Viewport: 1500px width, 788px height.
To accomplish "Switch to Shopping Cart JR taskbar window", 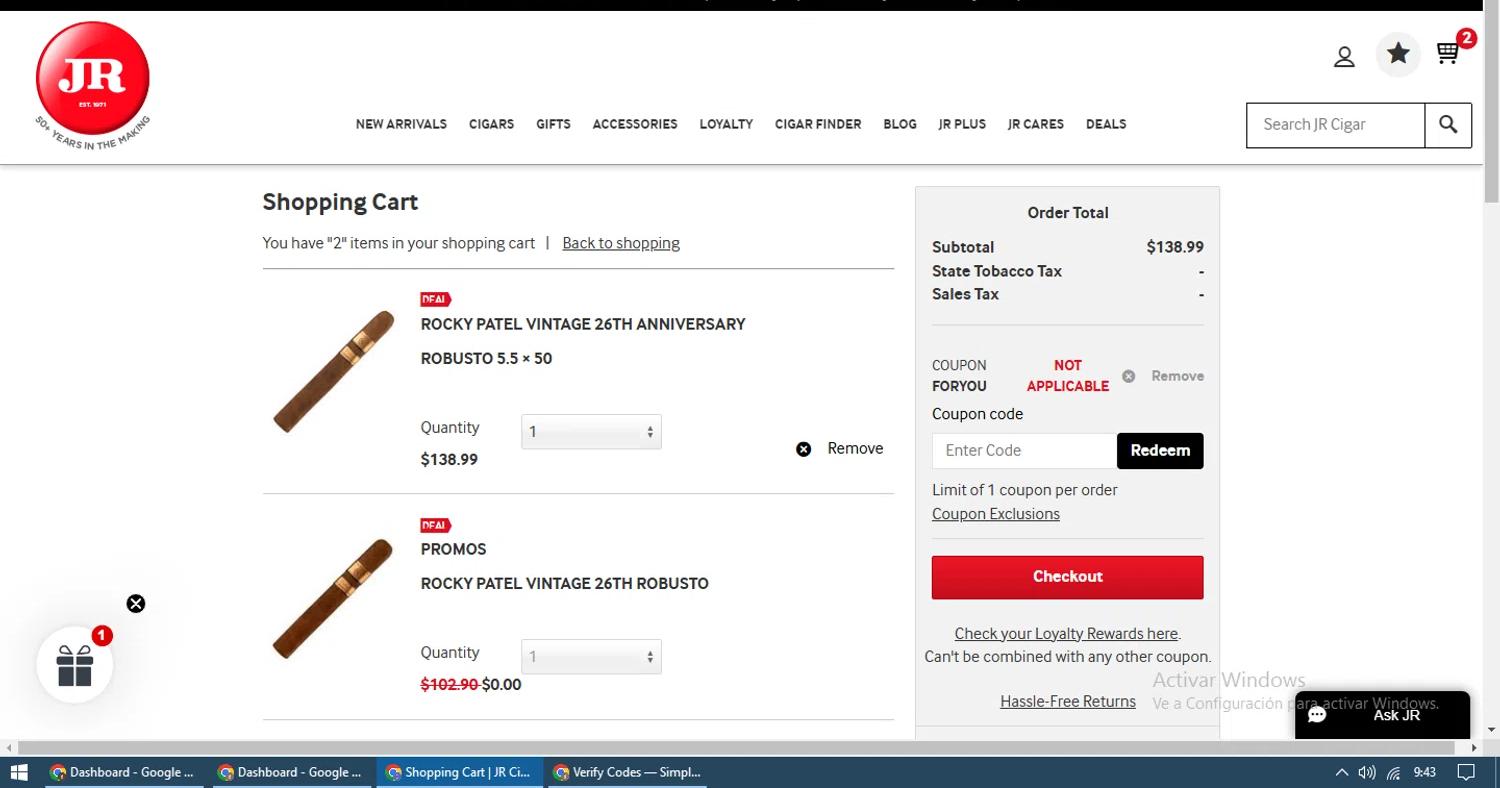I will click(459, 772).
